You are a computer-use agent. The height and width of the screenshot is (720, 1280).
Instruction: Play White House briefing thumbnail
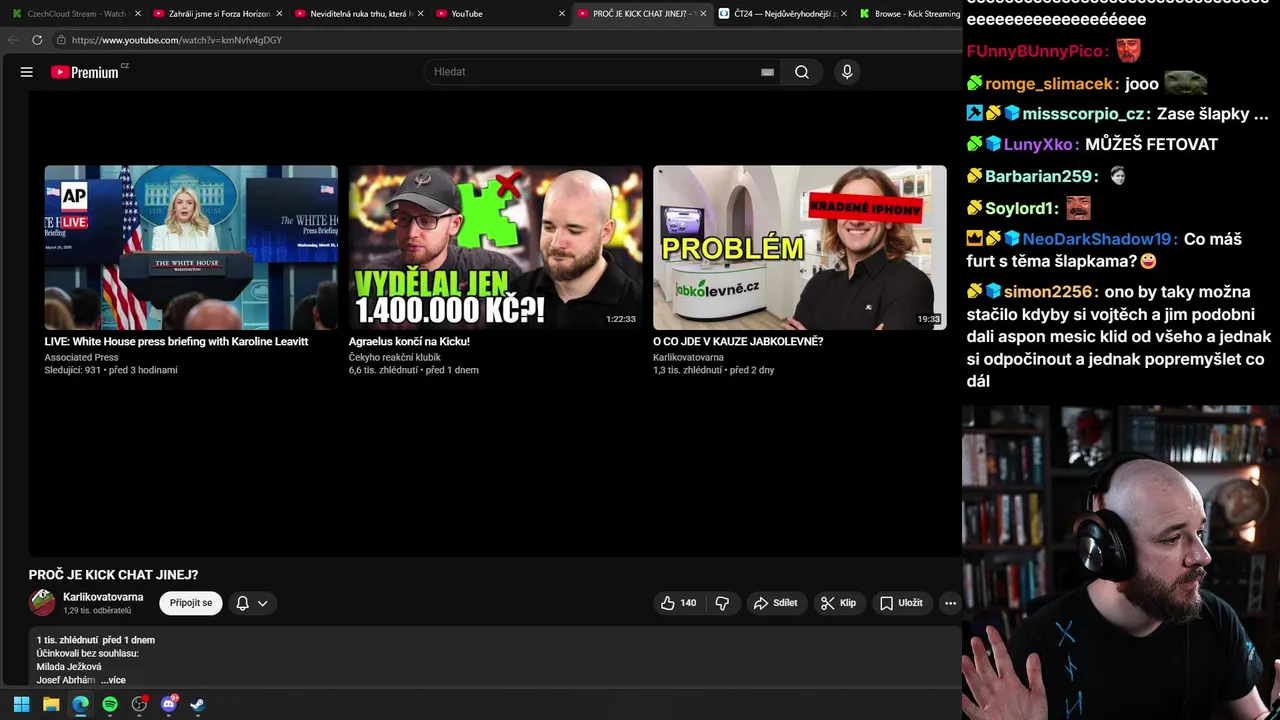click(191, 248)
